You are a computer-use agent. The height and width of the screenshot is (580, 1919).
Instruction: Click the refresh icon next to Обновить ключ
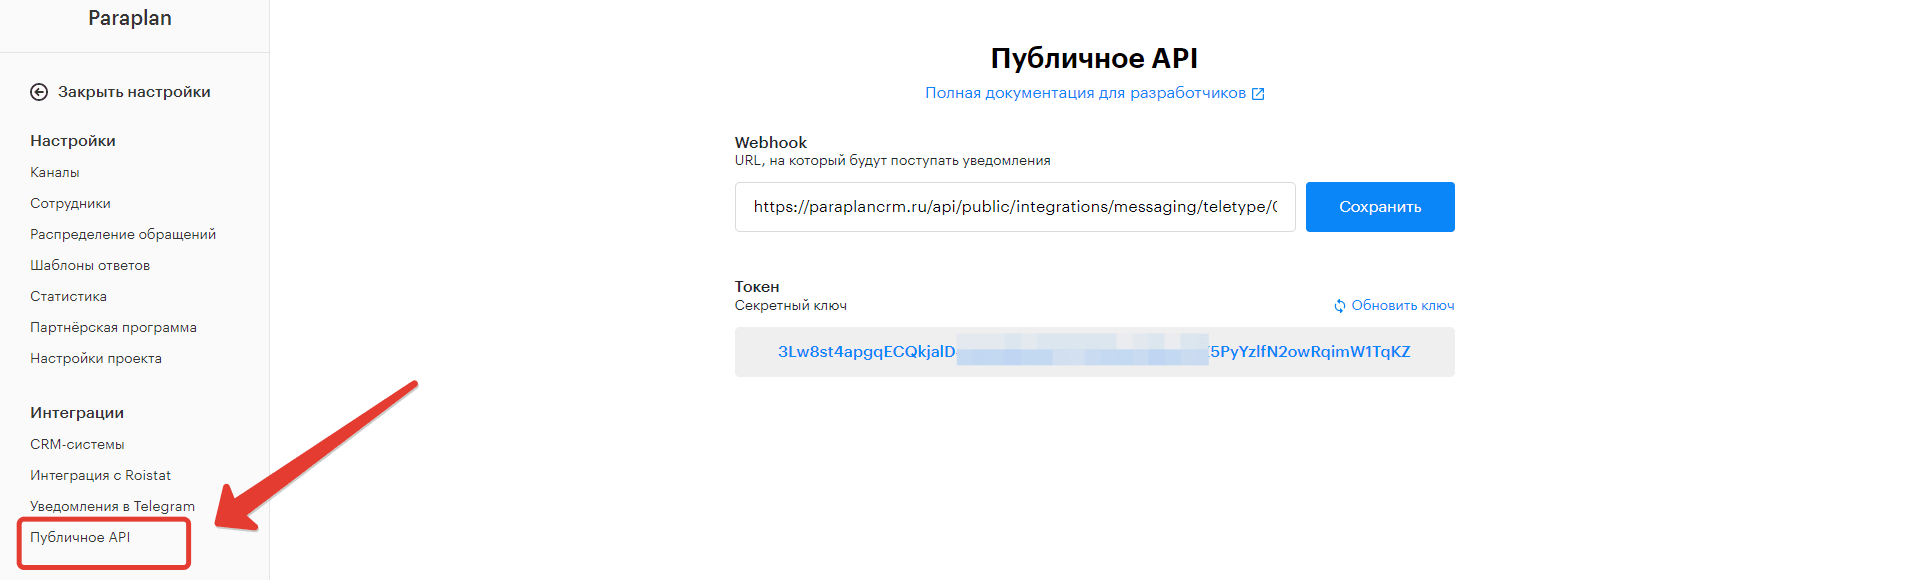tap(1339, 306)
